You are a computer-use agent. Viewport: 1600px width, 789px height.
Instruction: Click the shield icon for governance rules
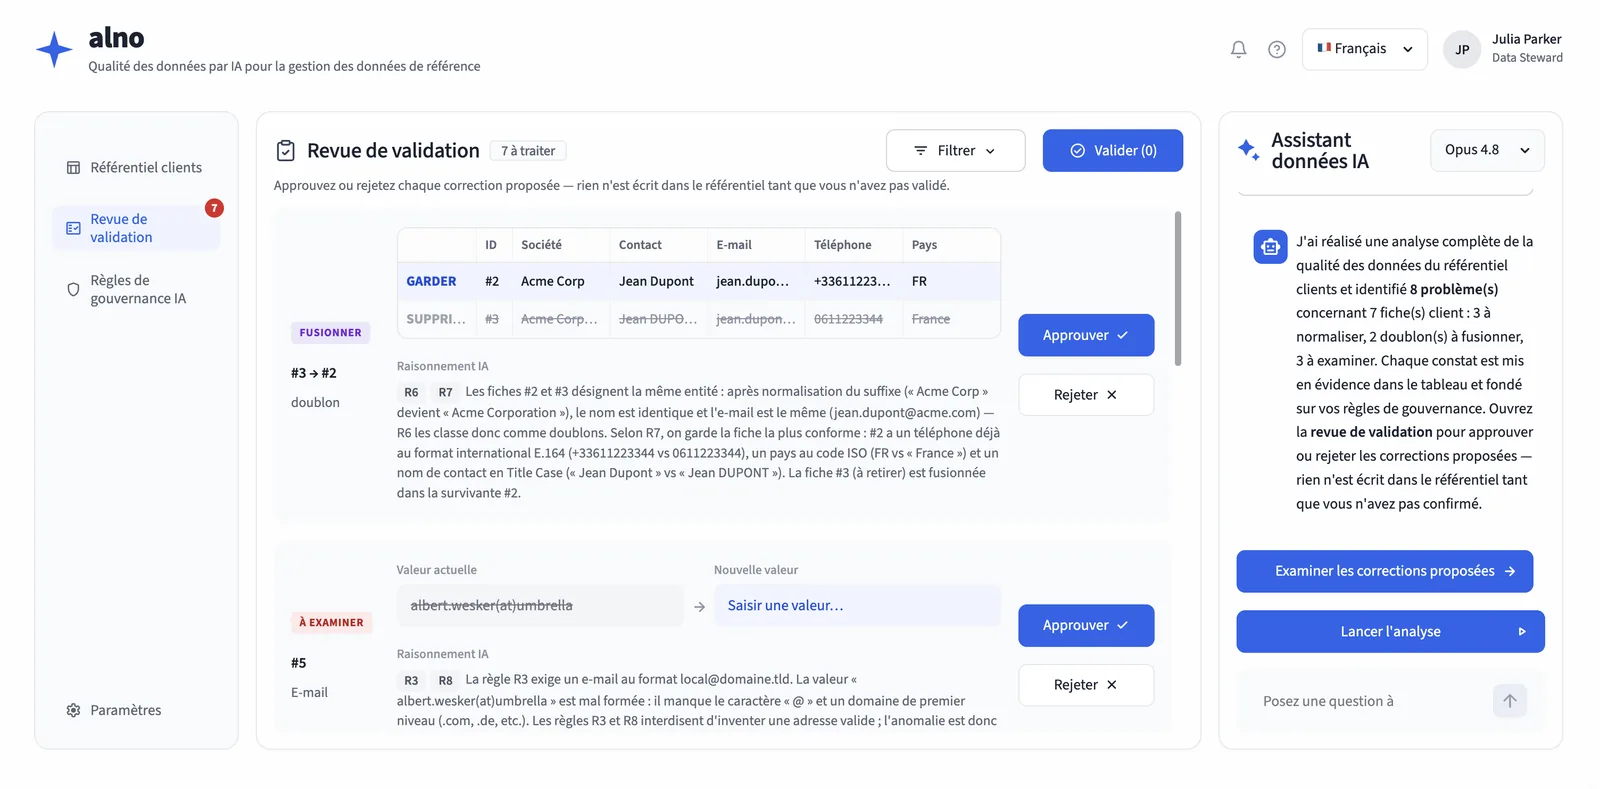pyautogui.click(x=73, y=289)
